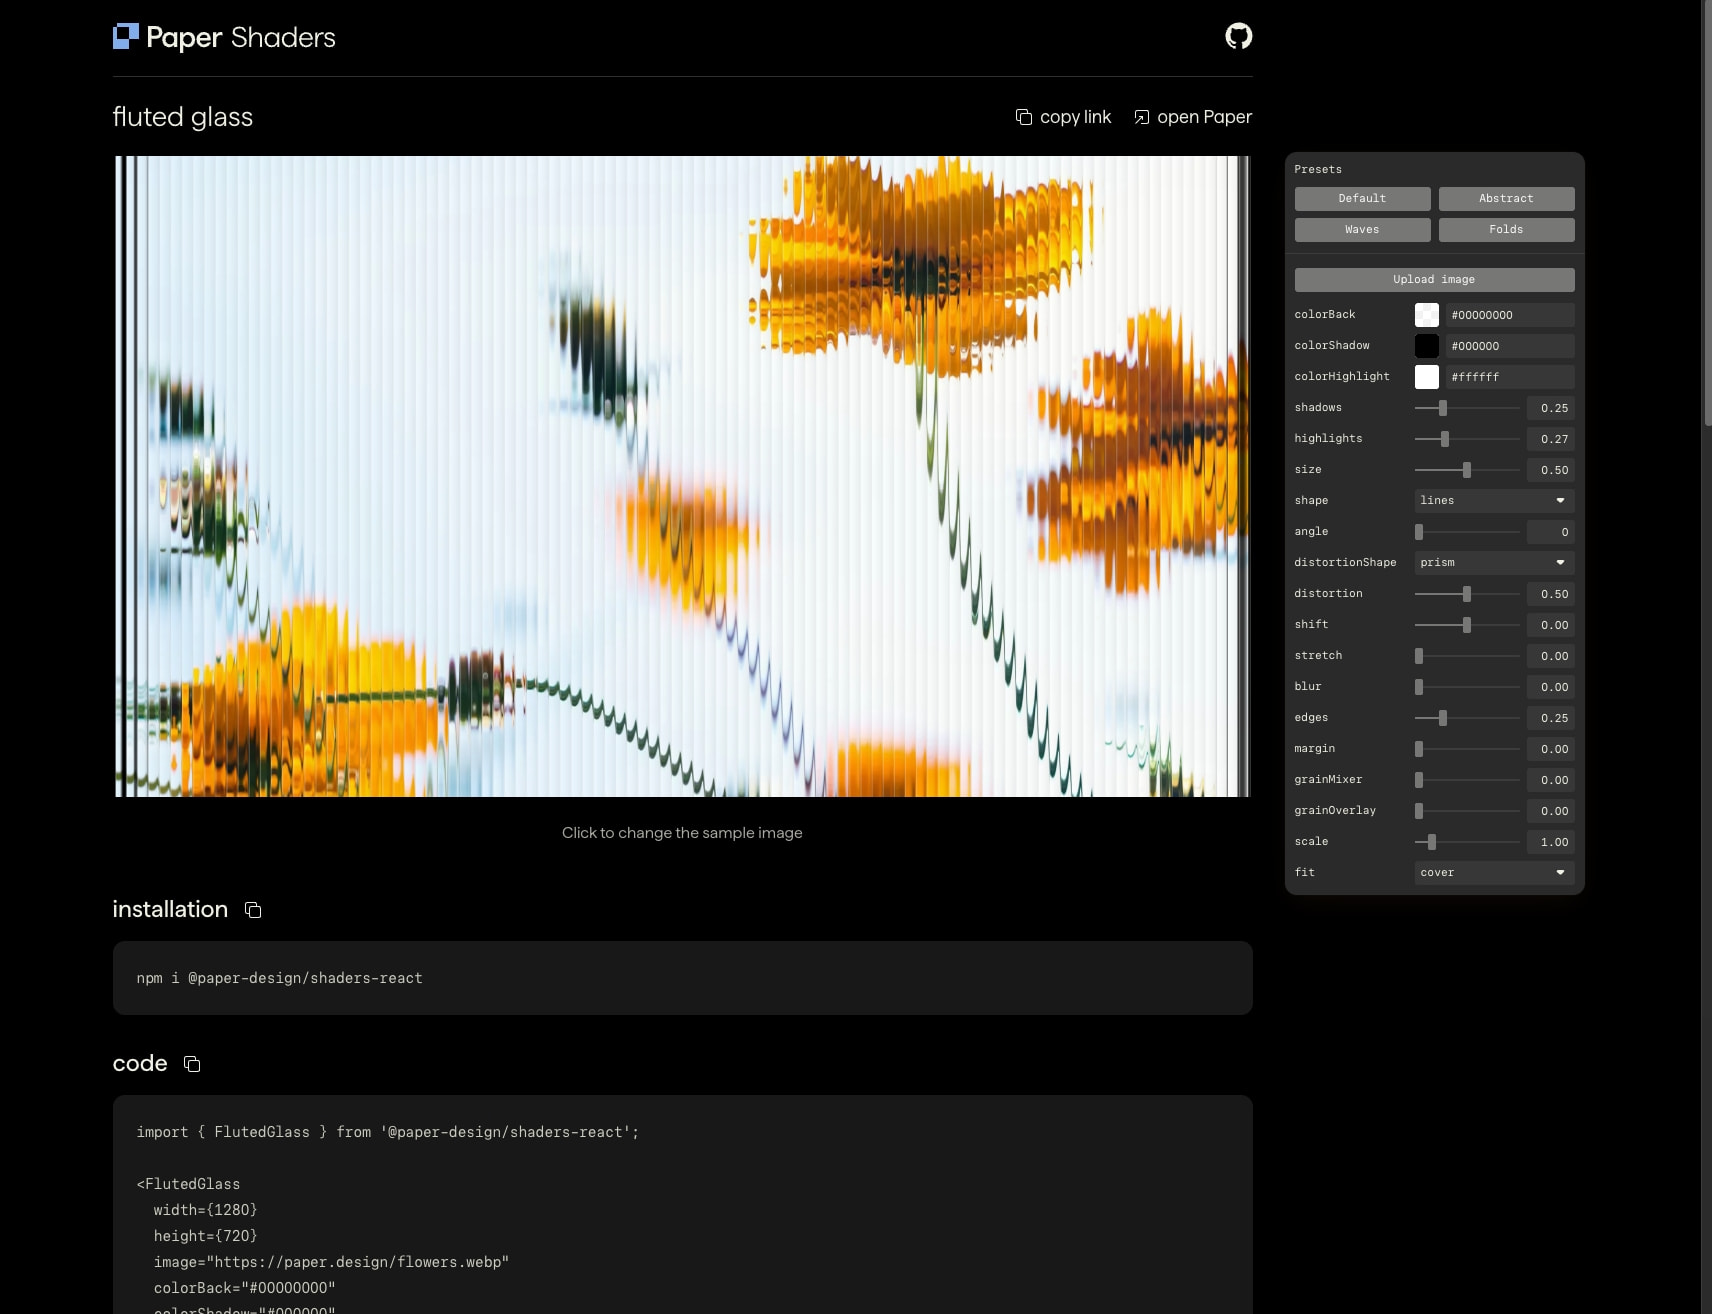
Task: Click the fluted glass flower preview image
Action: tap(682, 476)
